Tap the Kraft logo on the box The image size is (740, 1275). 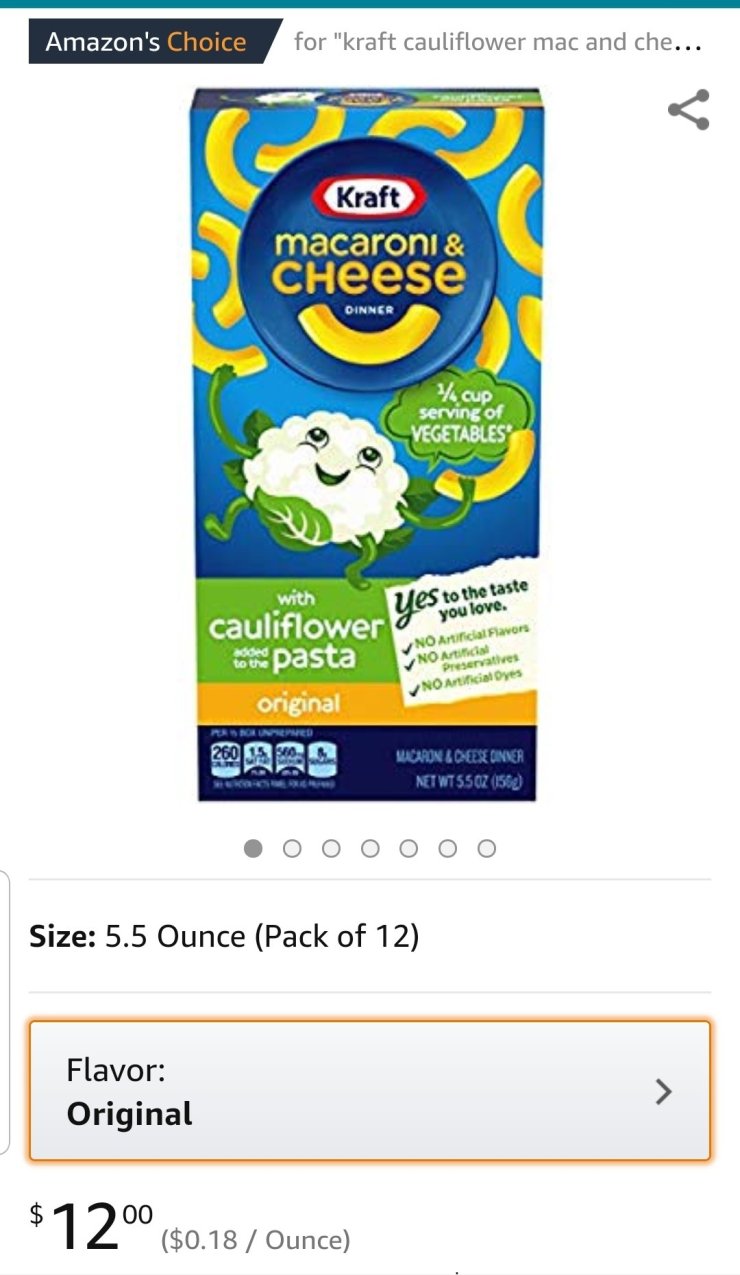click(x=366, y=196)
